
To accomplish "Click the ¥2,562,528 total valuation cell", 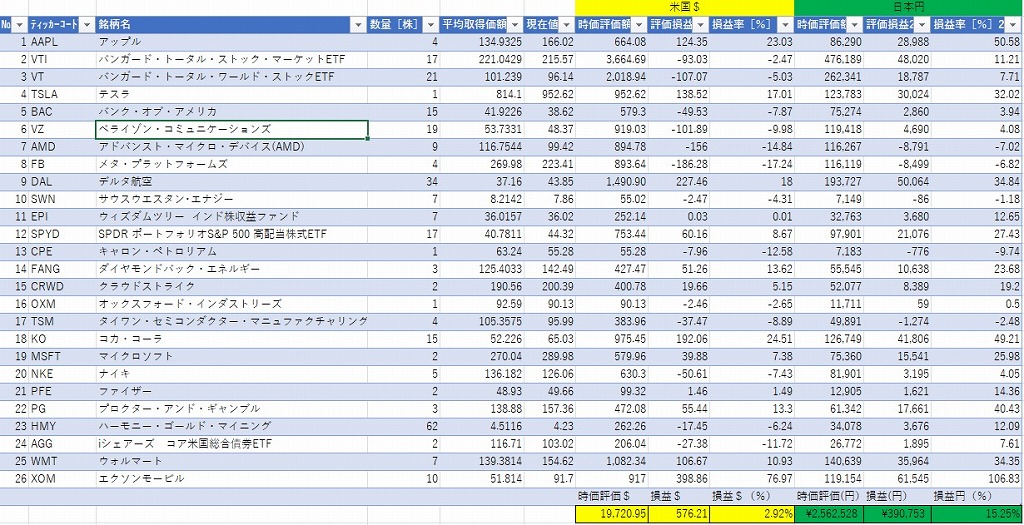I will [828, 514].
